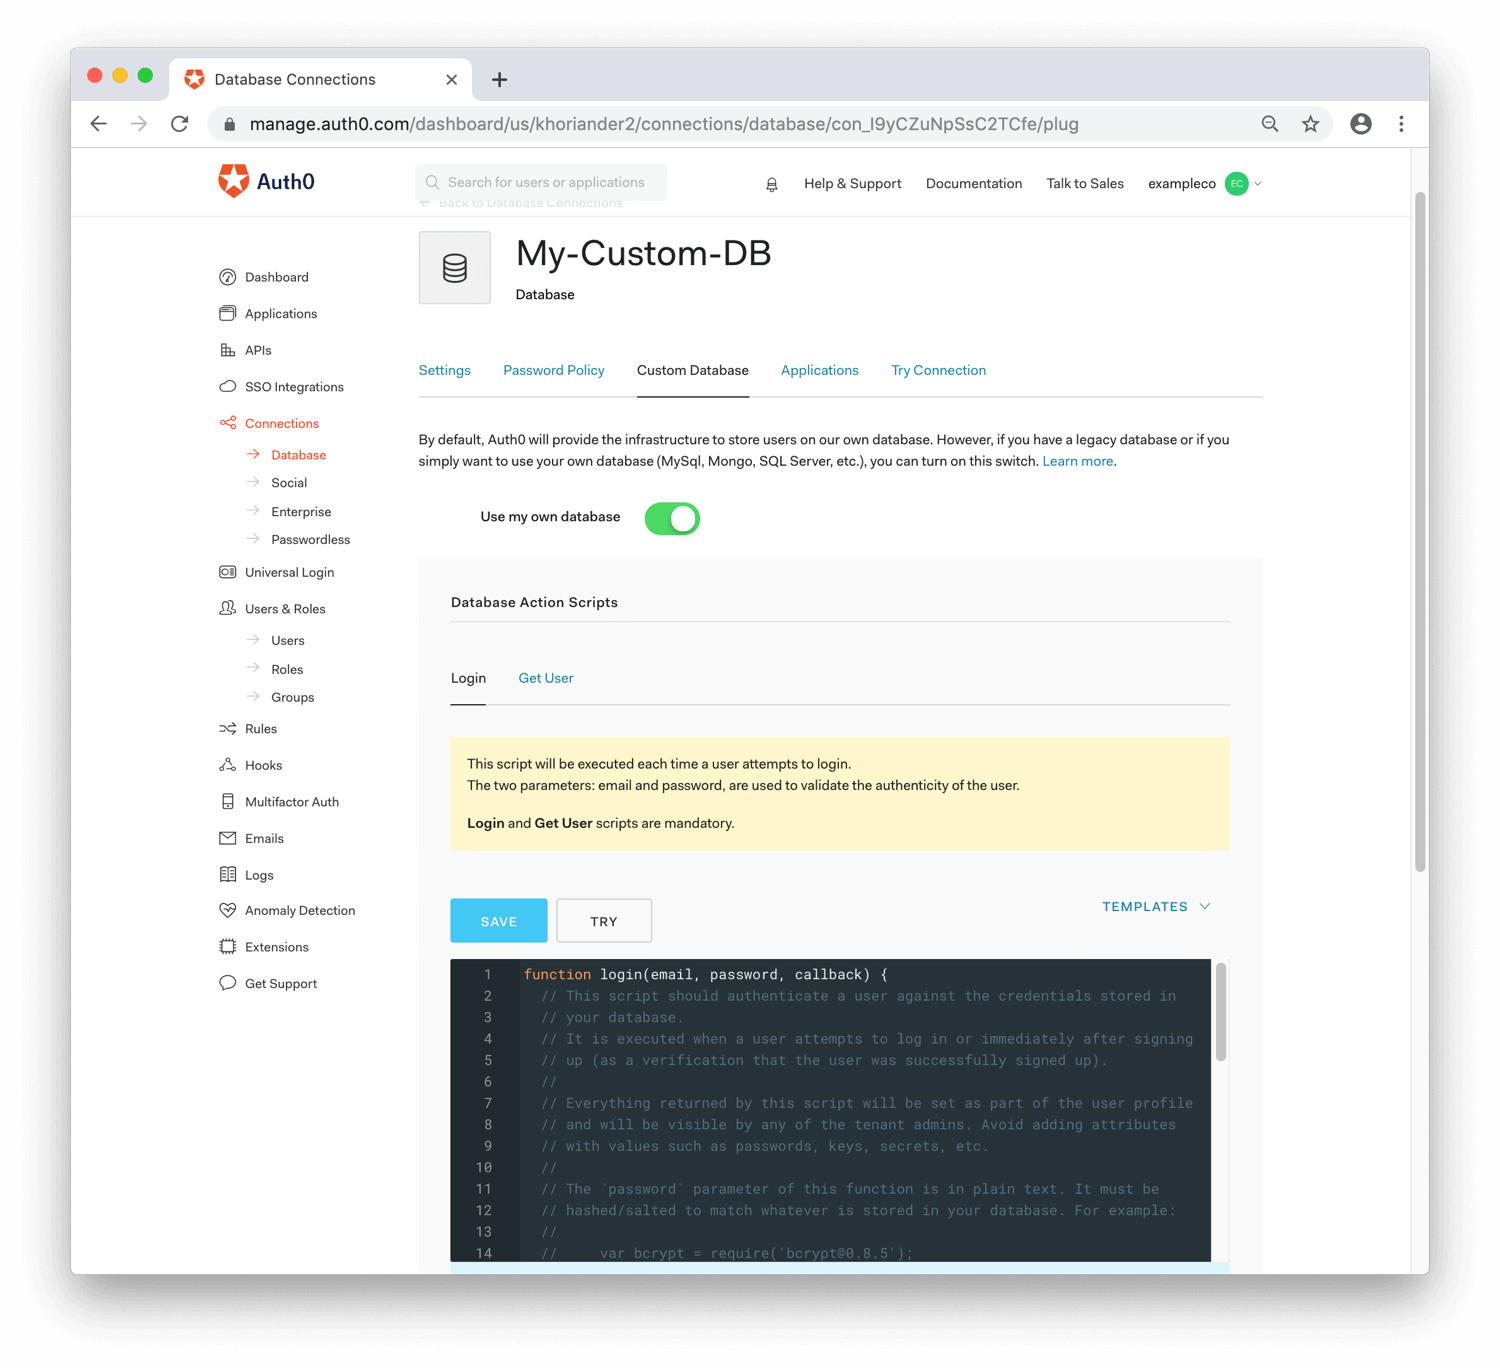The width and height of the screenshot is (1500, 1368).
Task: Switch to the Get User script tab
Action: click(x=546, y=678)
